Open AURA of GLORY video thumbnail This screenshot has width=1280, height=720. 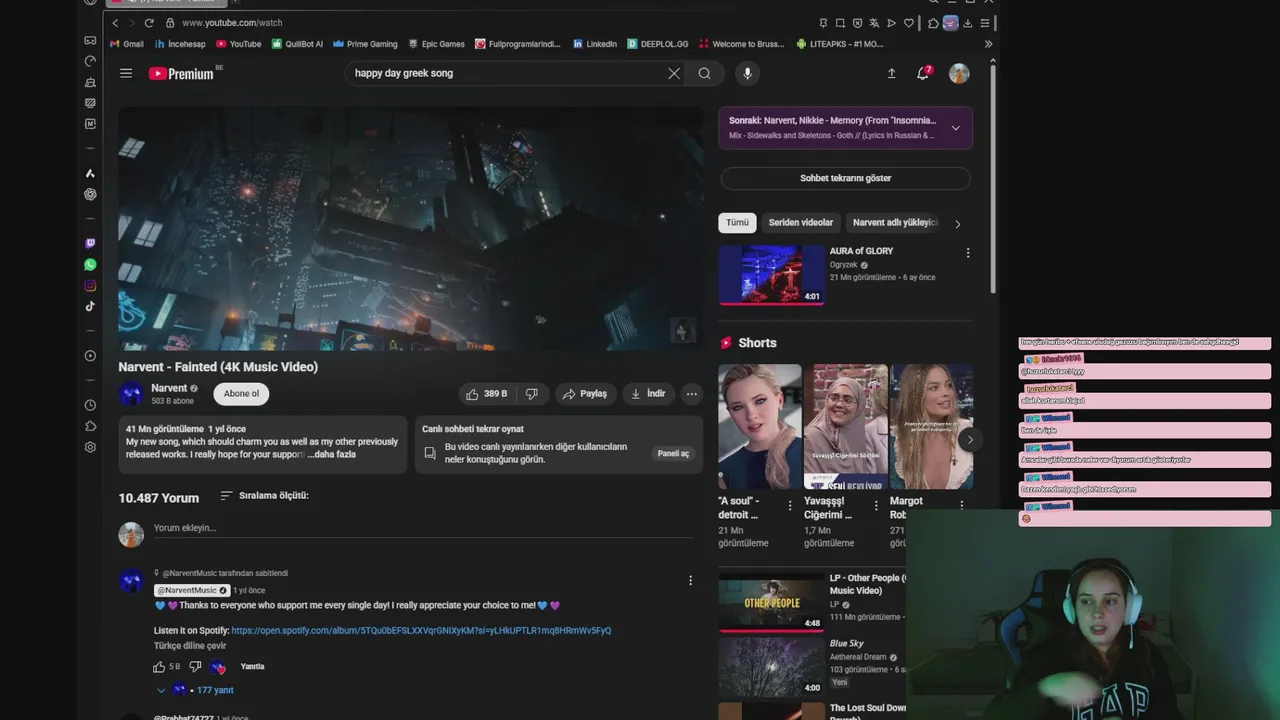771,274
